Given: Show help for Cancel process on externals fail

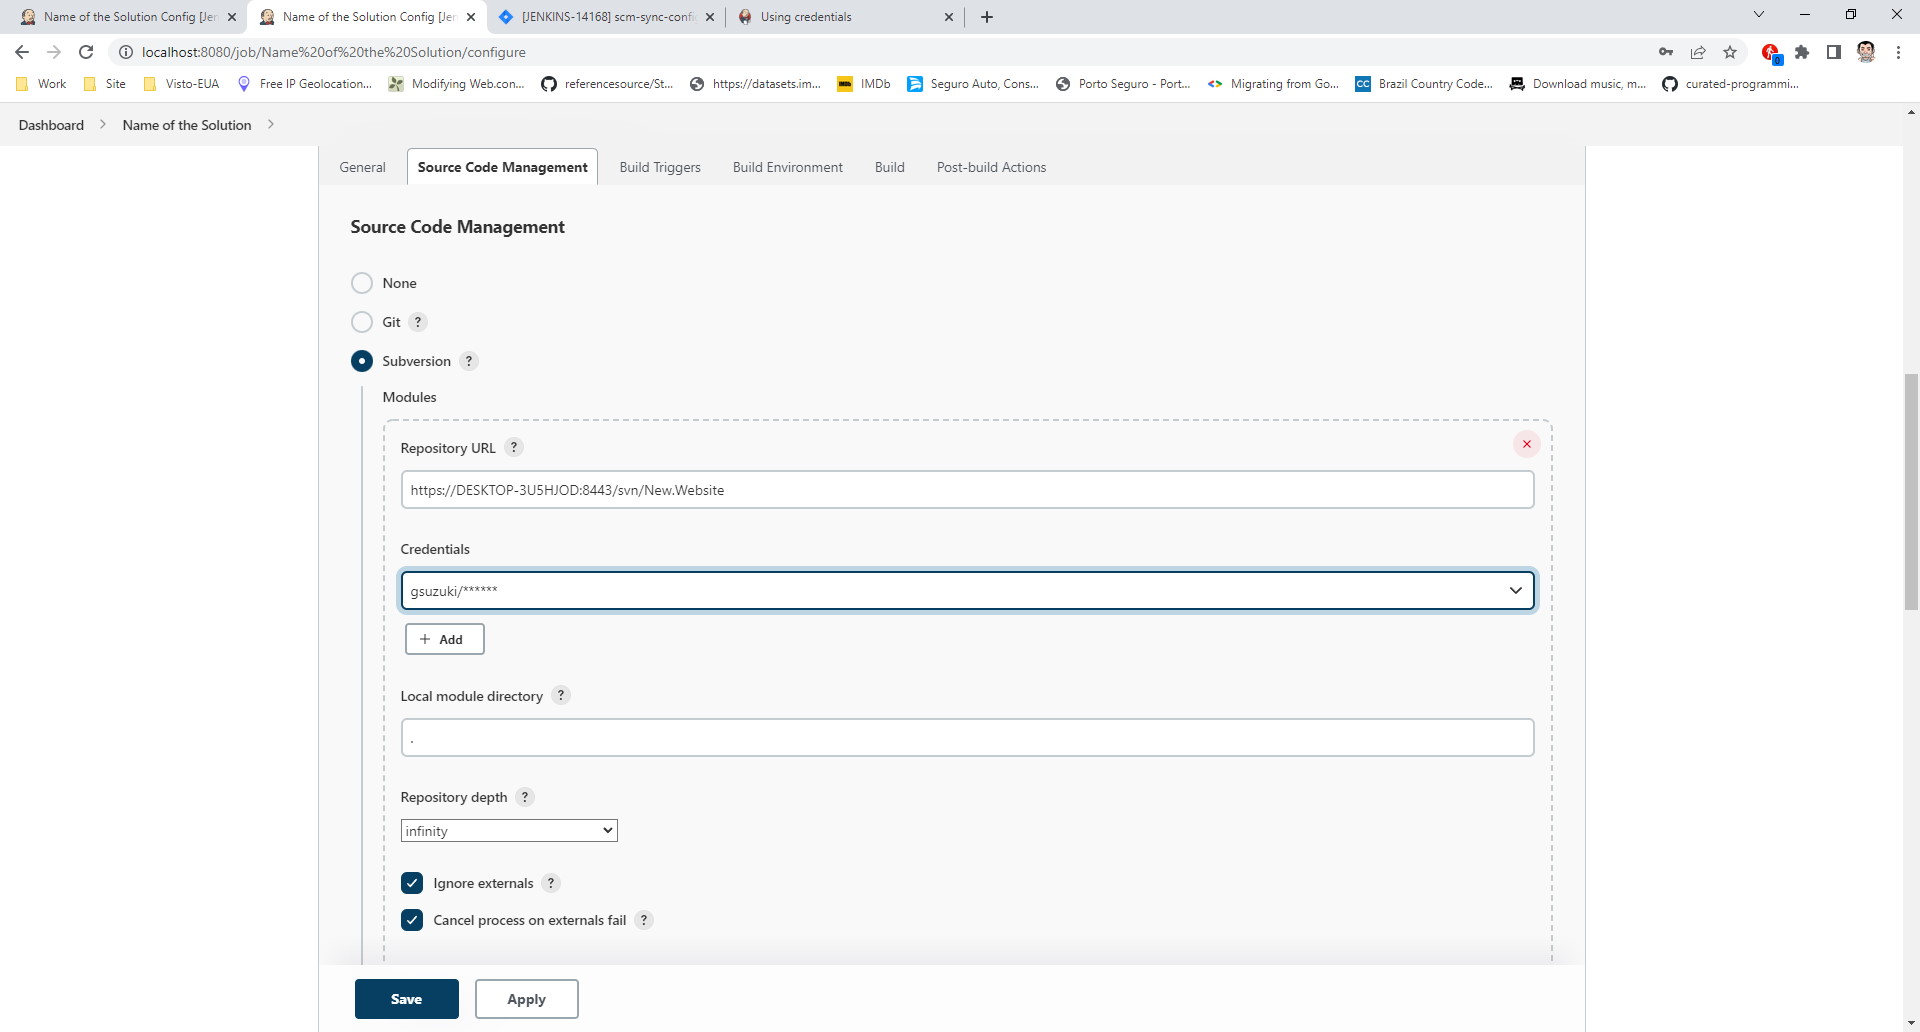Looking at the screenshot, I should tap(644, 920).
